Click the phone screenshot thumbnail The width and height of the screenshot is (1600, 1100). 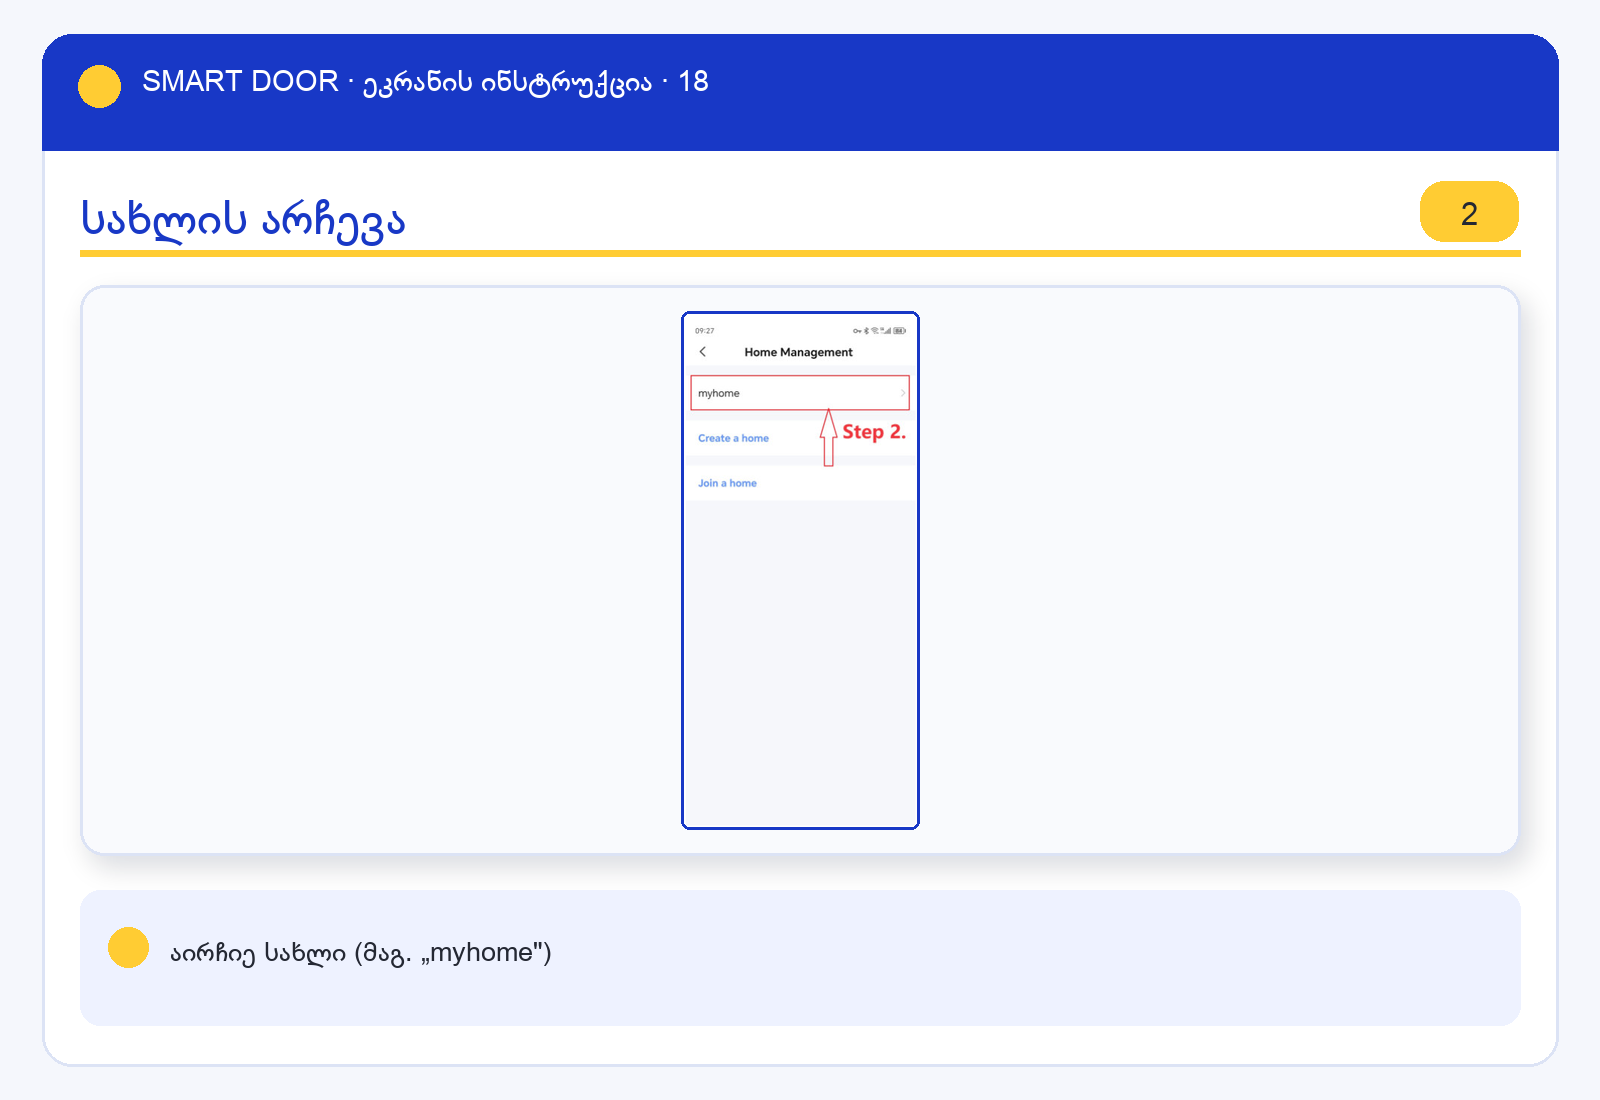point(800,570)
